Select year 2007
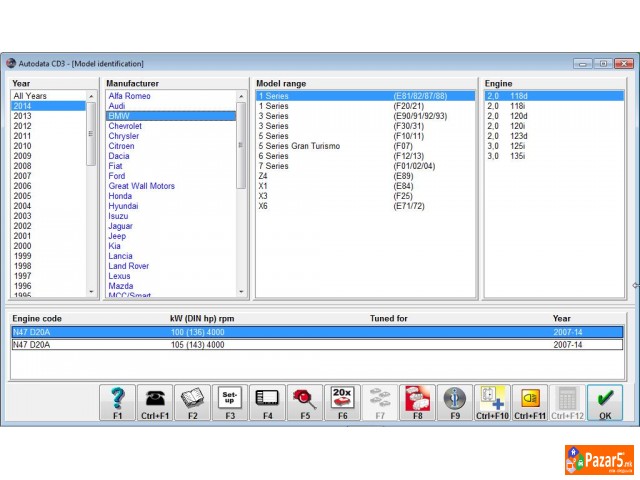The height and width of the screenshot is (480, 640). coord(48,176)
